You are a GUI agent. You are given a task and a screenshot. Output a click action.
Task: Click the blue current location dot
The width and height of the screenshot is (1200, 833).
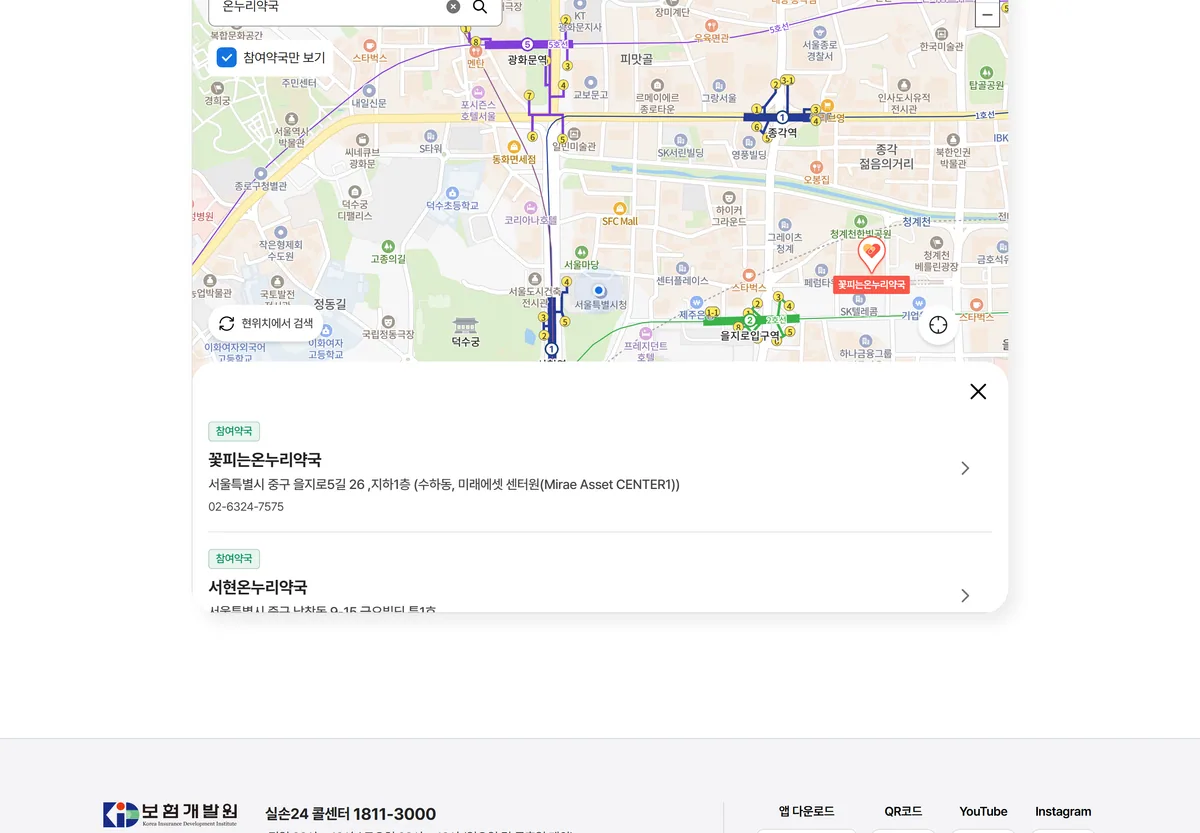tap(599, 290)
